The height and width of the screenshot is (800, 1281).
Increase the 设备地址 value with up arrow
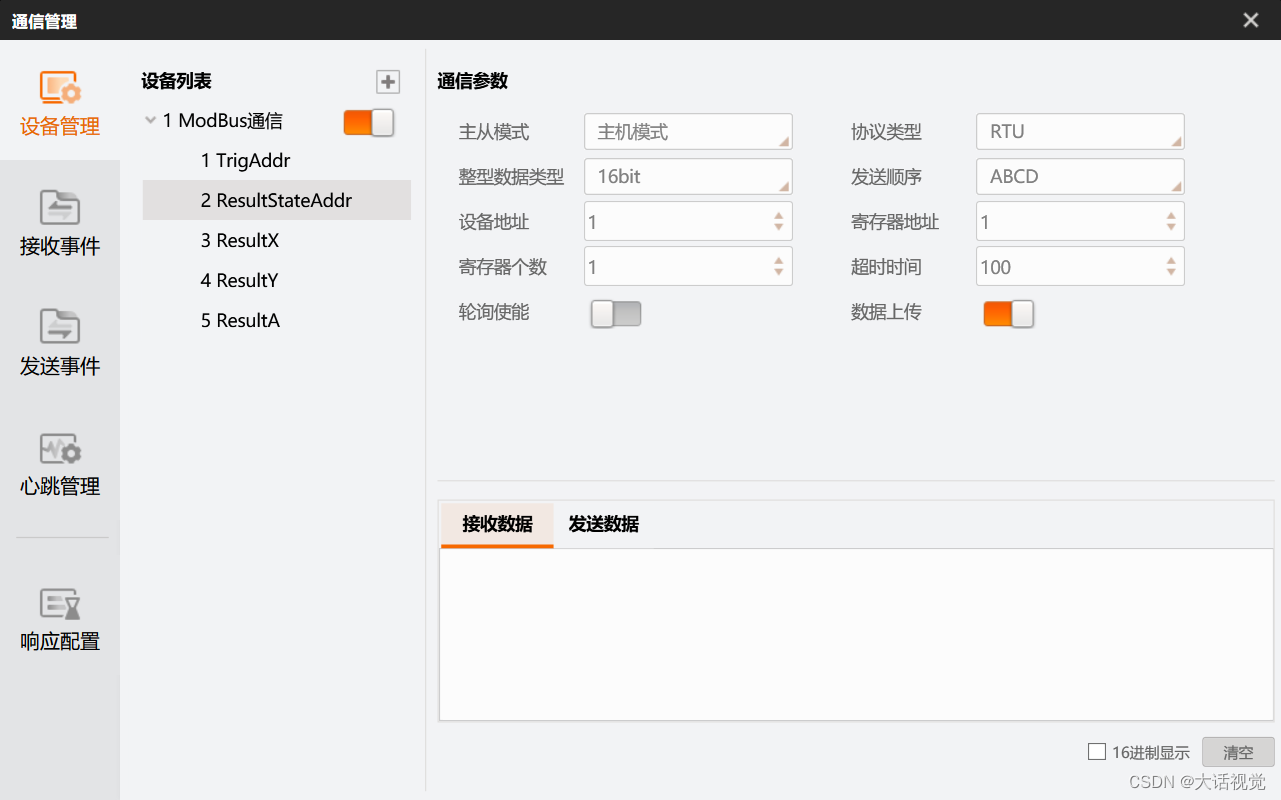pos(779,215)
